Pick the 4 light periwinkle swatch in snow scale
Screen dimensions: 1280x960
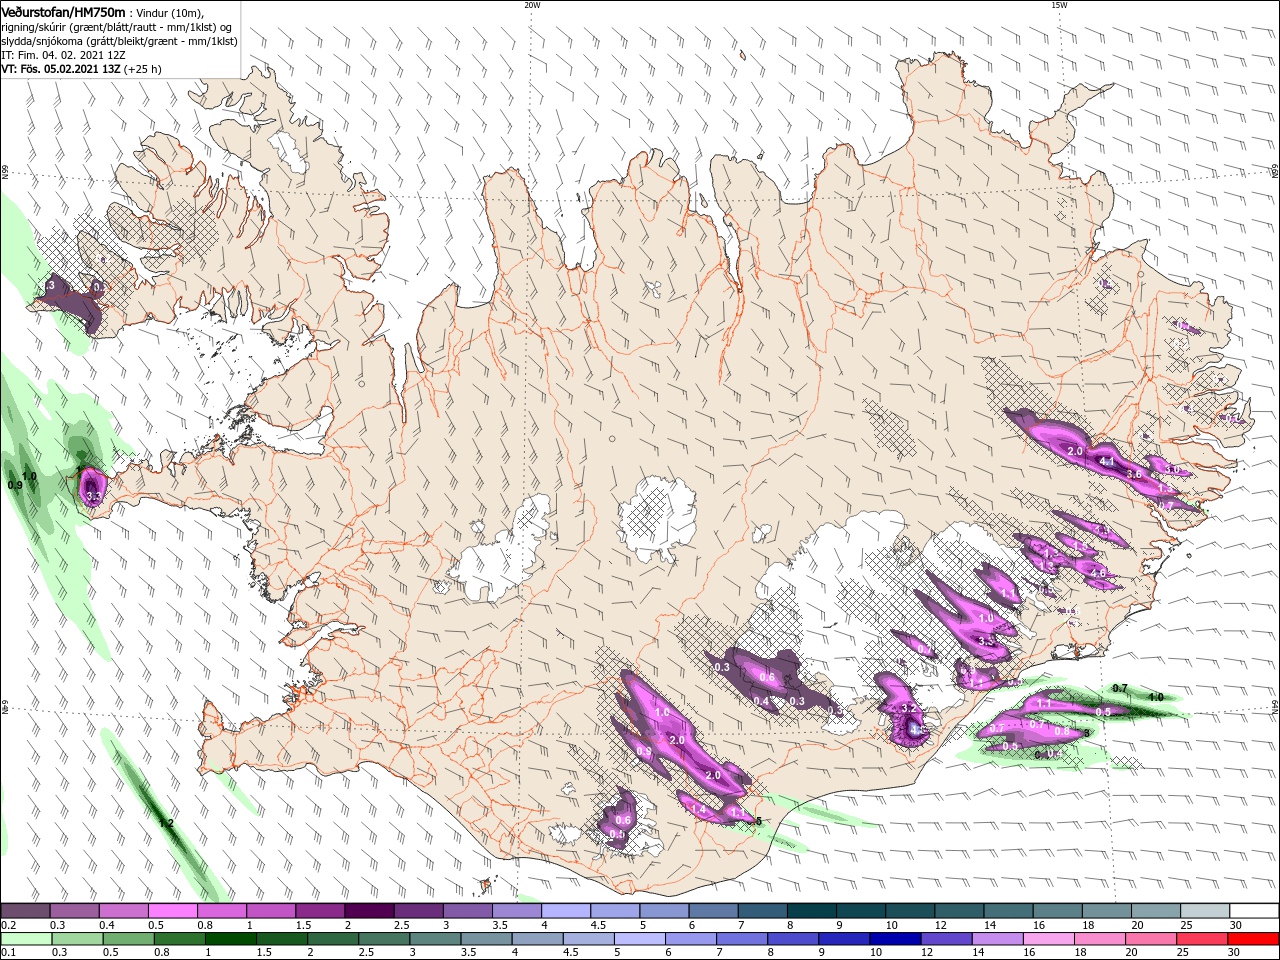[566, 911]
